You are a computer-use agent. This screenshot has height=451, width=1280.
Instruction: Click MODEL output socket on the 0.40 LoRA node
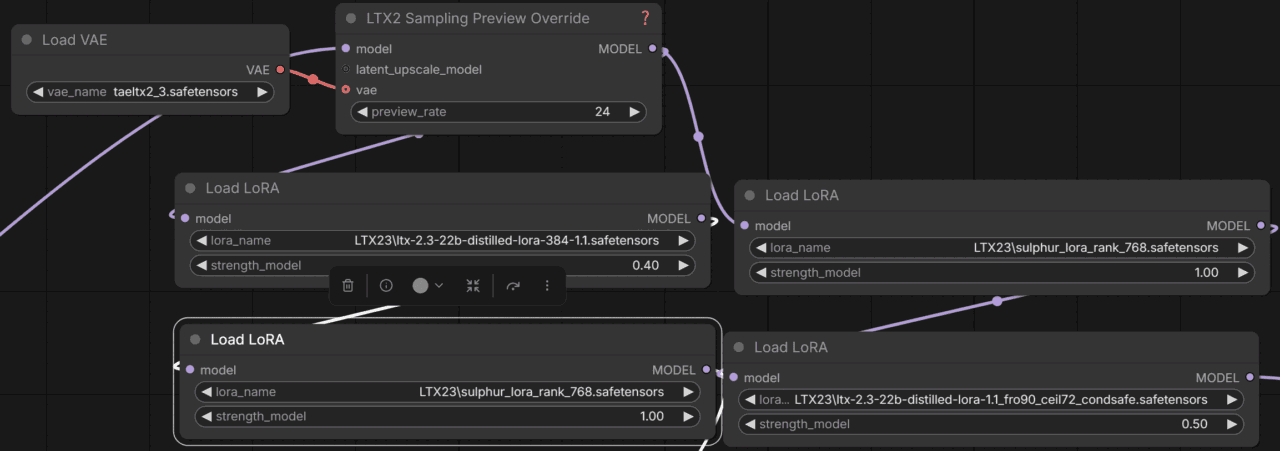pos(701,218)
